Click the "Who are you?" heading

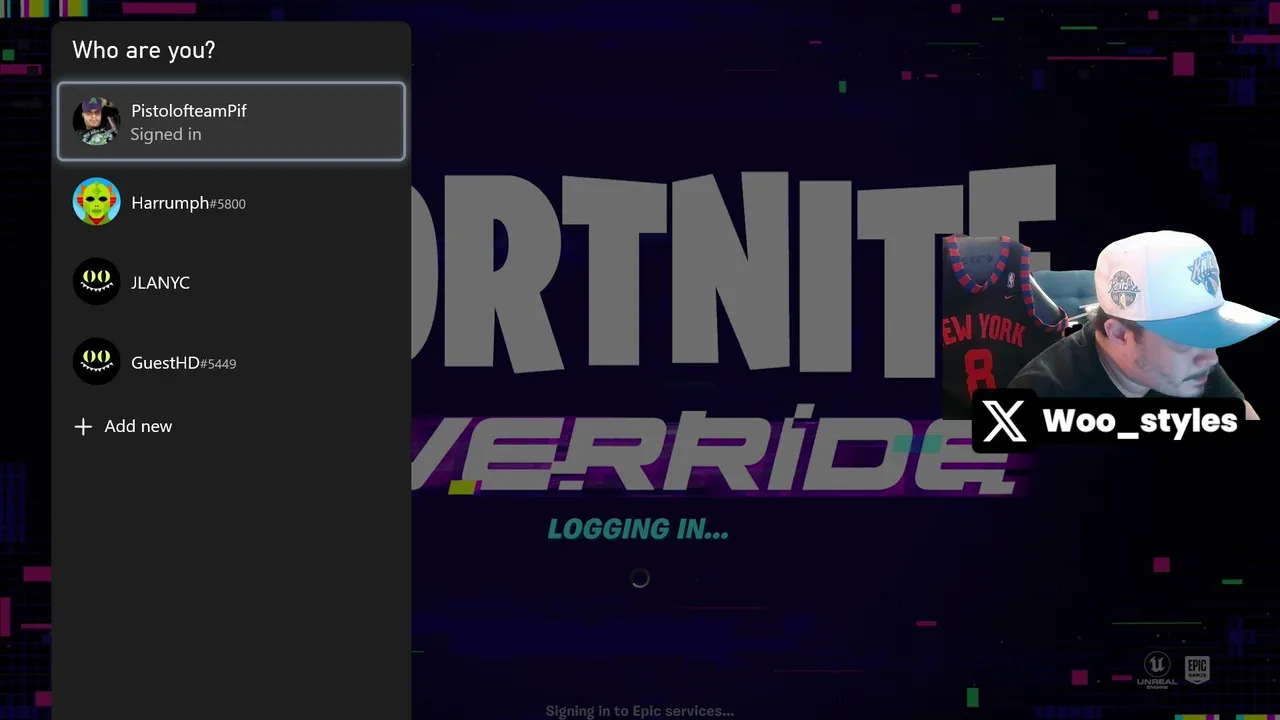point(144,50)
